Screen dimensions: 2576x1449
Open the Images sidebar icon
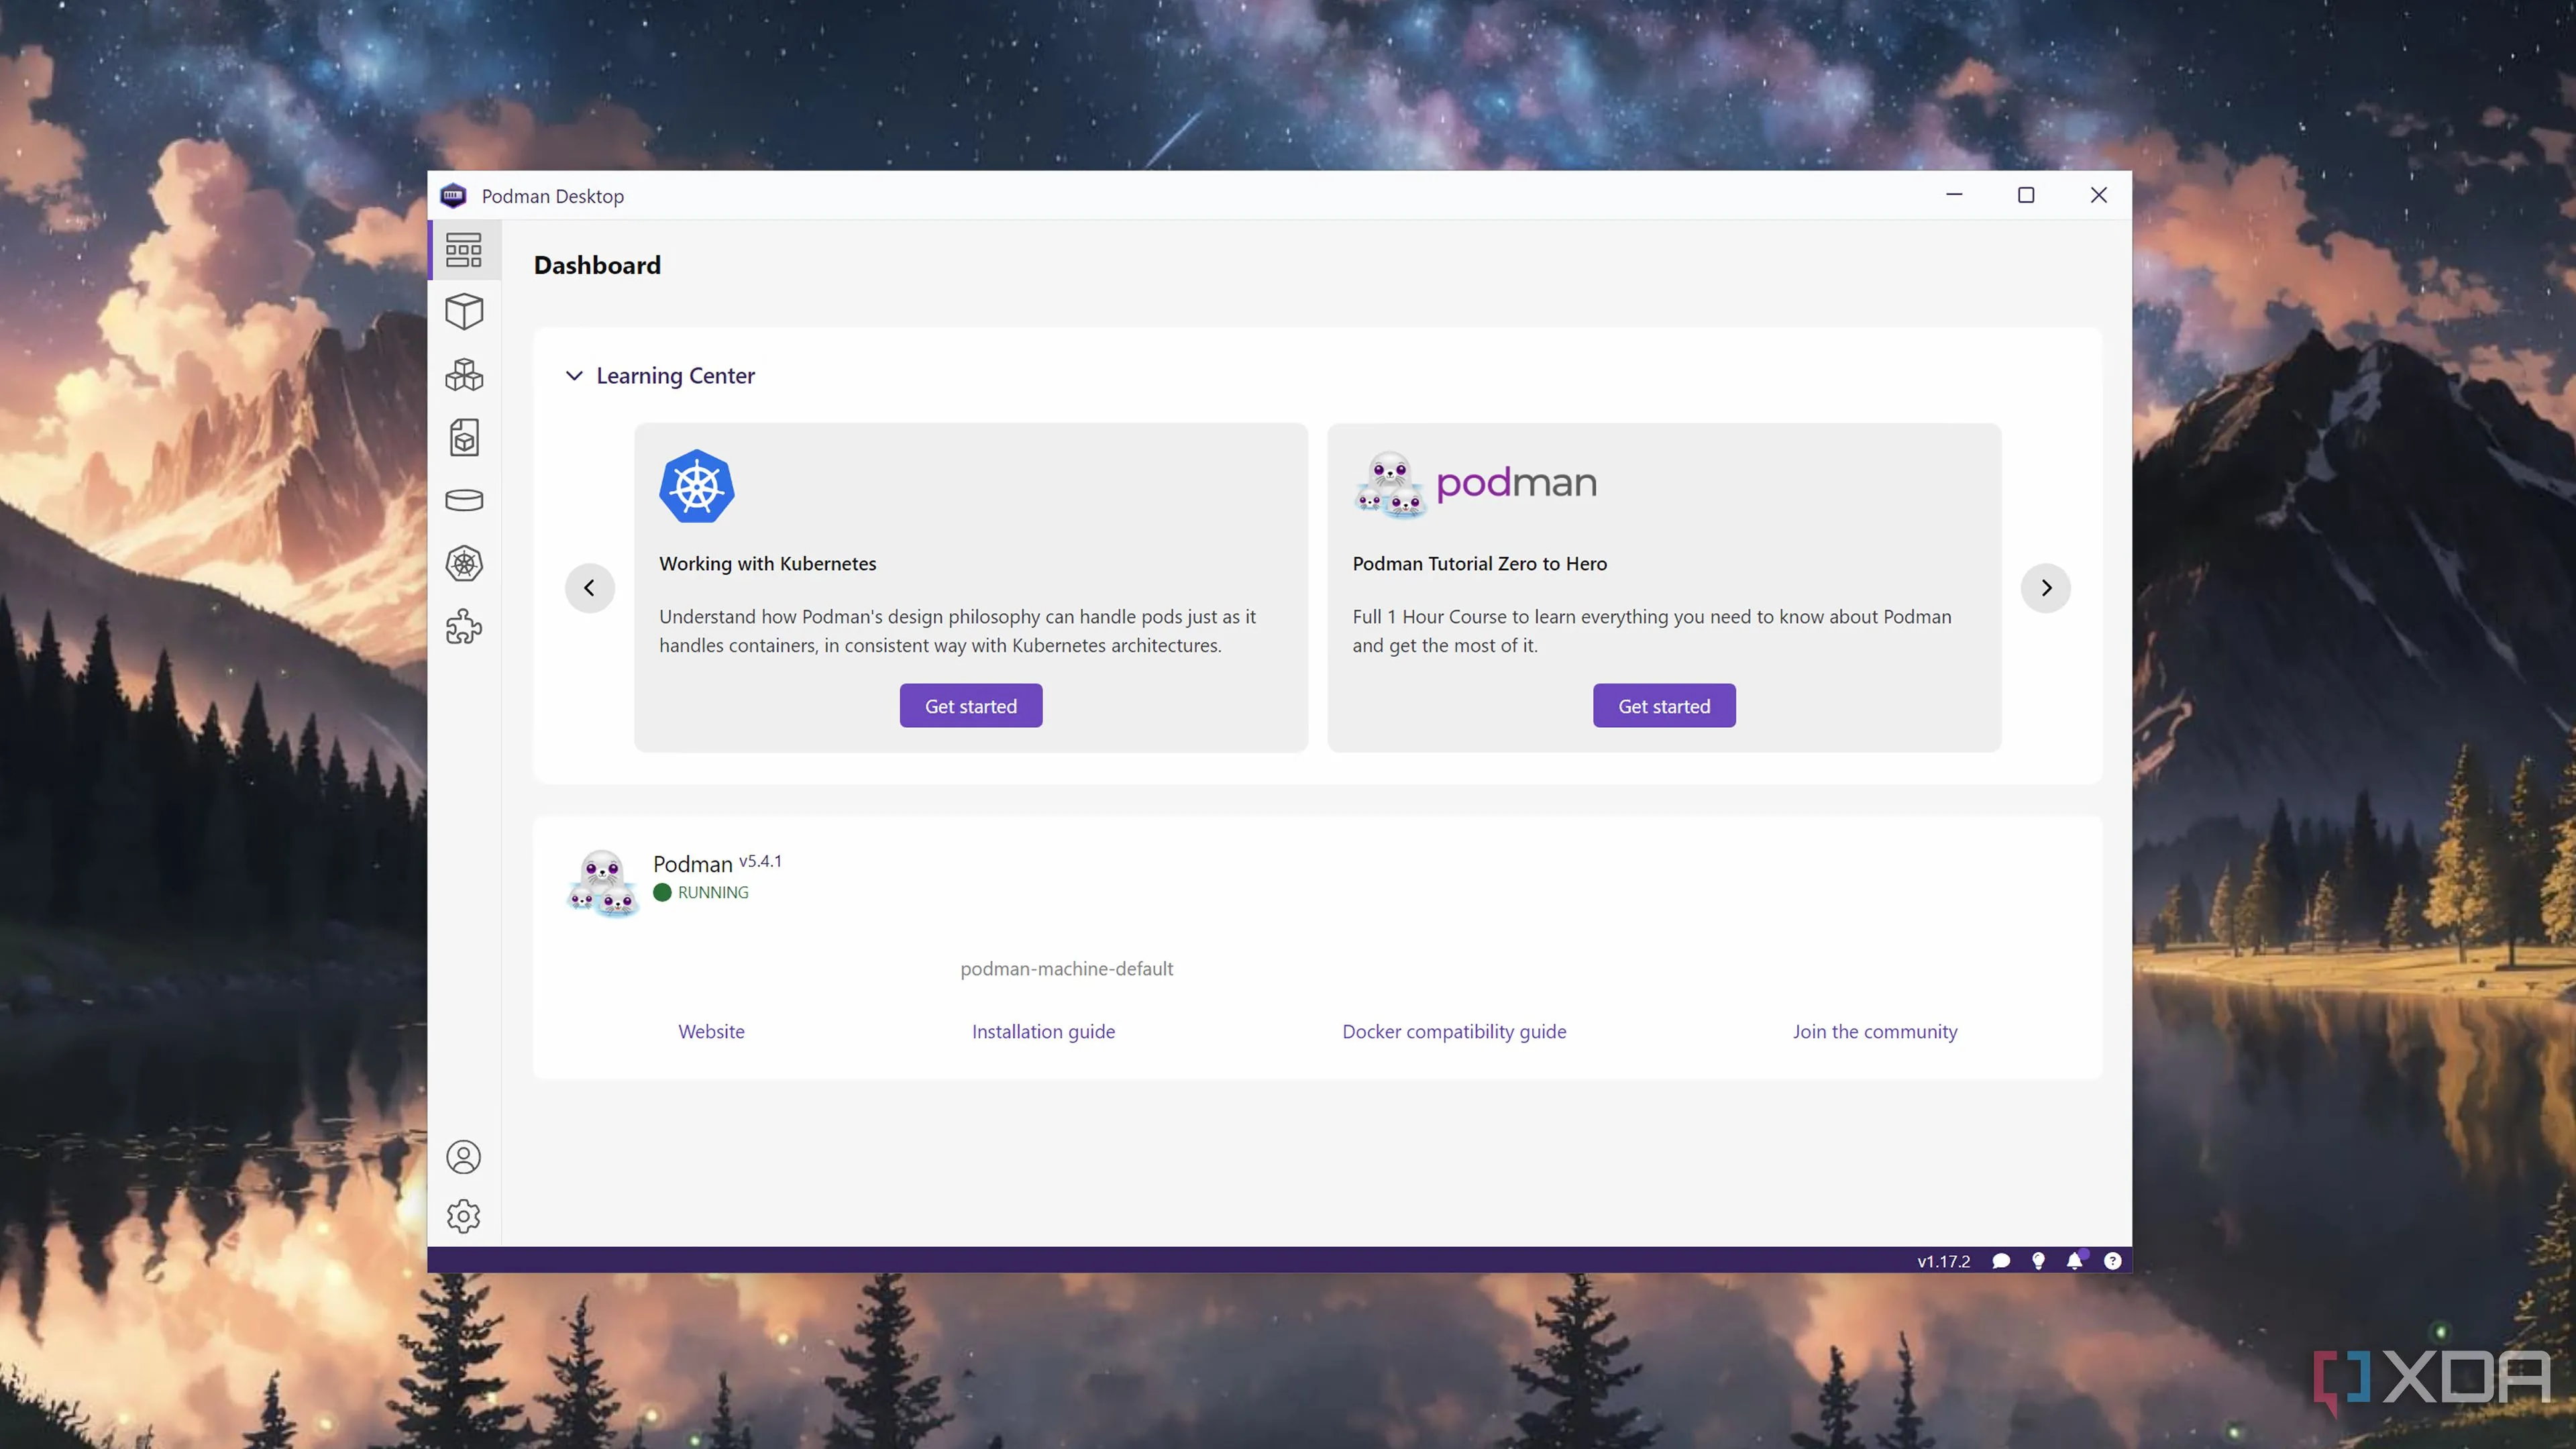(x=464, y=438)
